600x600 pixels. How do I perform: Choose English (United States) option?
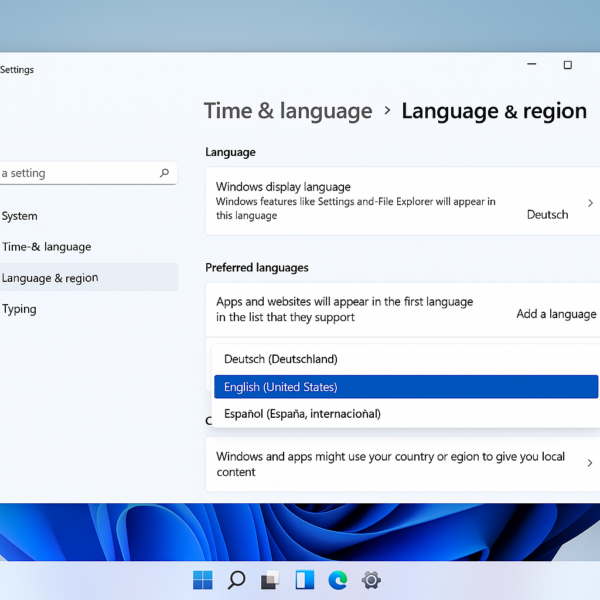pos(406,386)
